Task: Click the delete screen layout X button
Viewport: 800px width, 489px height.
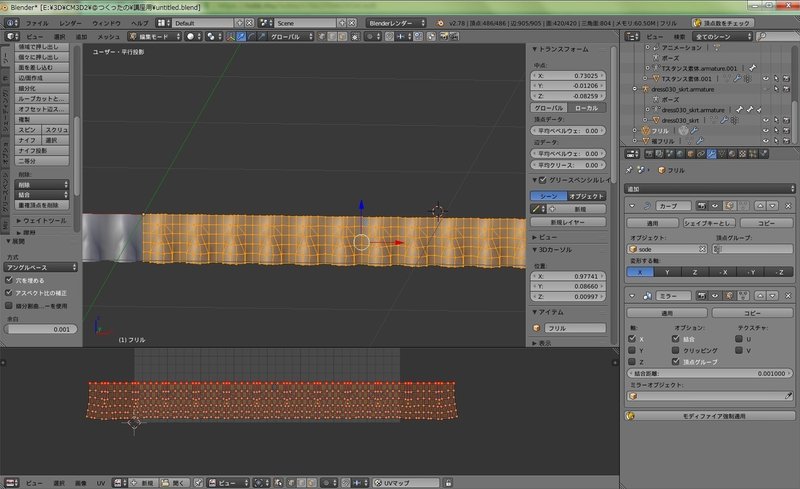Action: [x=249, y=23]
